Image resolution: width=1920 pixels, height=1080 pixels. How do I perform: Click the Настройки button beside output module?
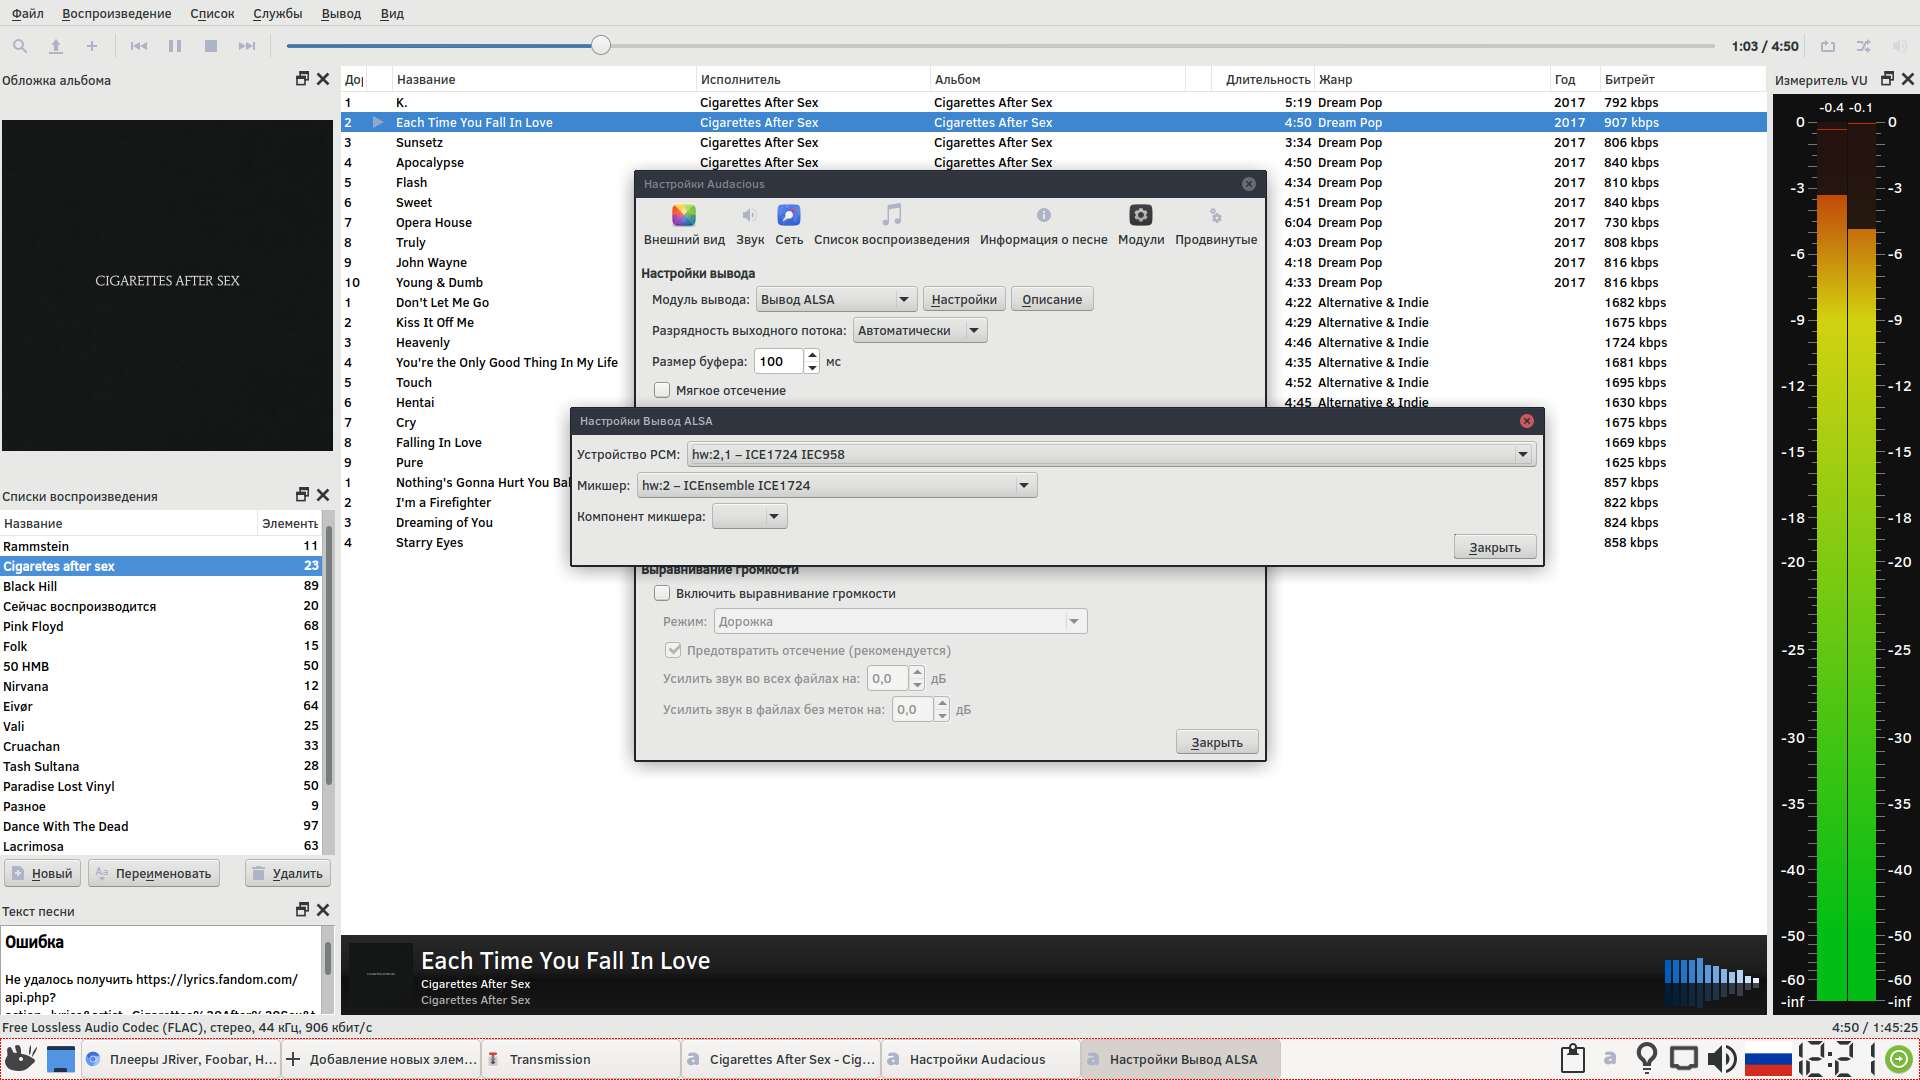tap(964, 299)
